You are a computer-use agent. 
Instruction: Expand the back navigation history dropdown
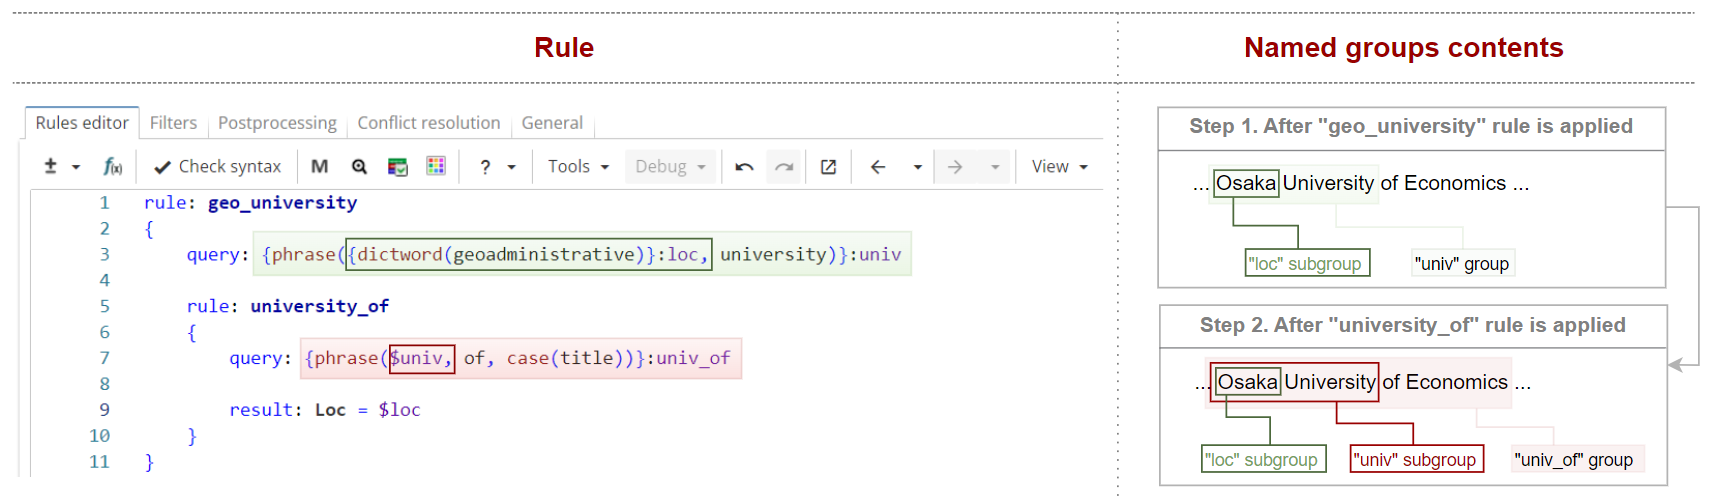tap(917, 167)
